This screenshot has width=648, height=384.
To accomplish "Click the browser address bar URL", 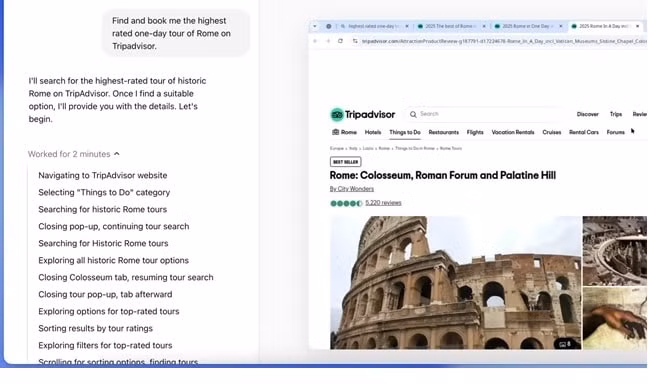I will (504, 41).
